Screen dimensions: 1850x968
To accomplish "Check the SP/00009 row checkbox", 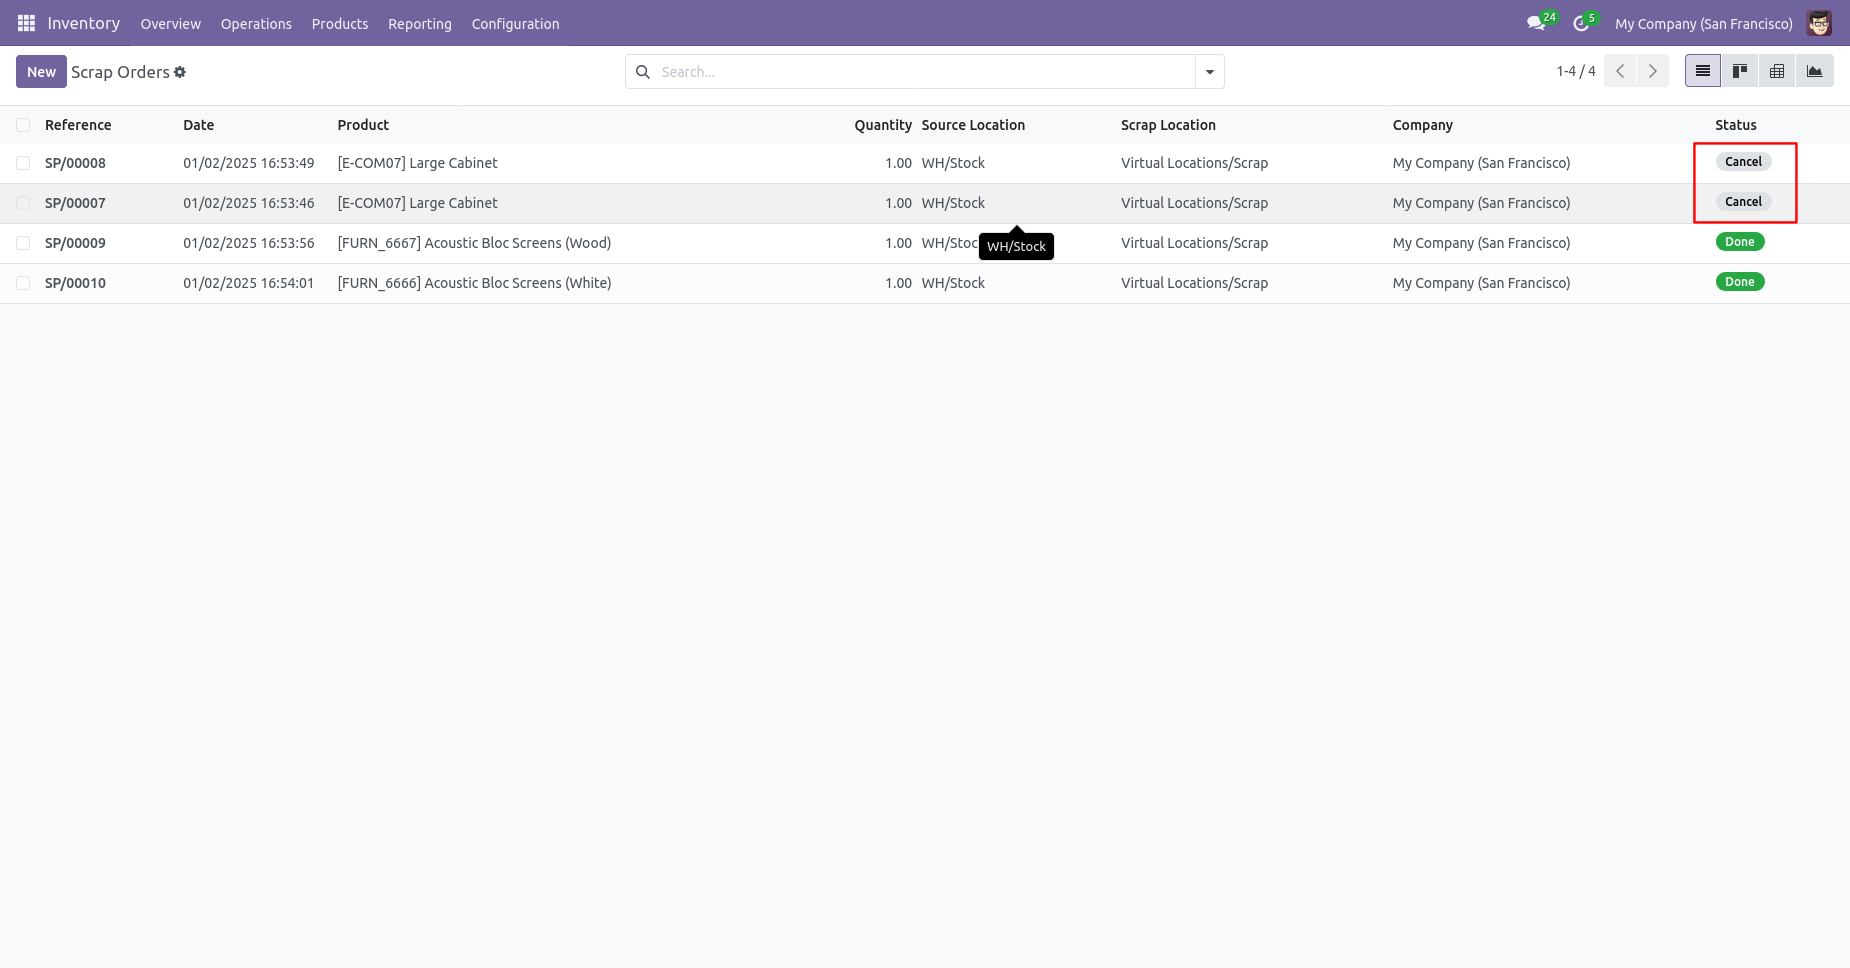I will pyautogui.click(x=23, y=243).
